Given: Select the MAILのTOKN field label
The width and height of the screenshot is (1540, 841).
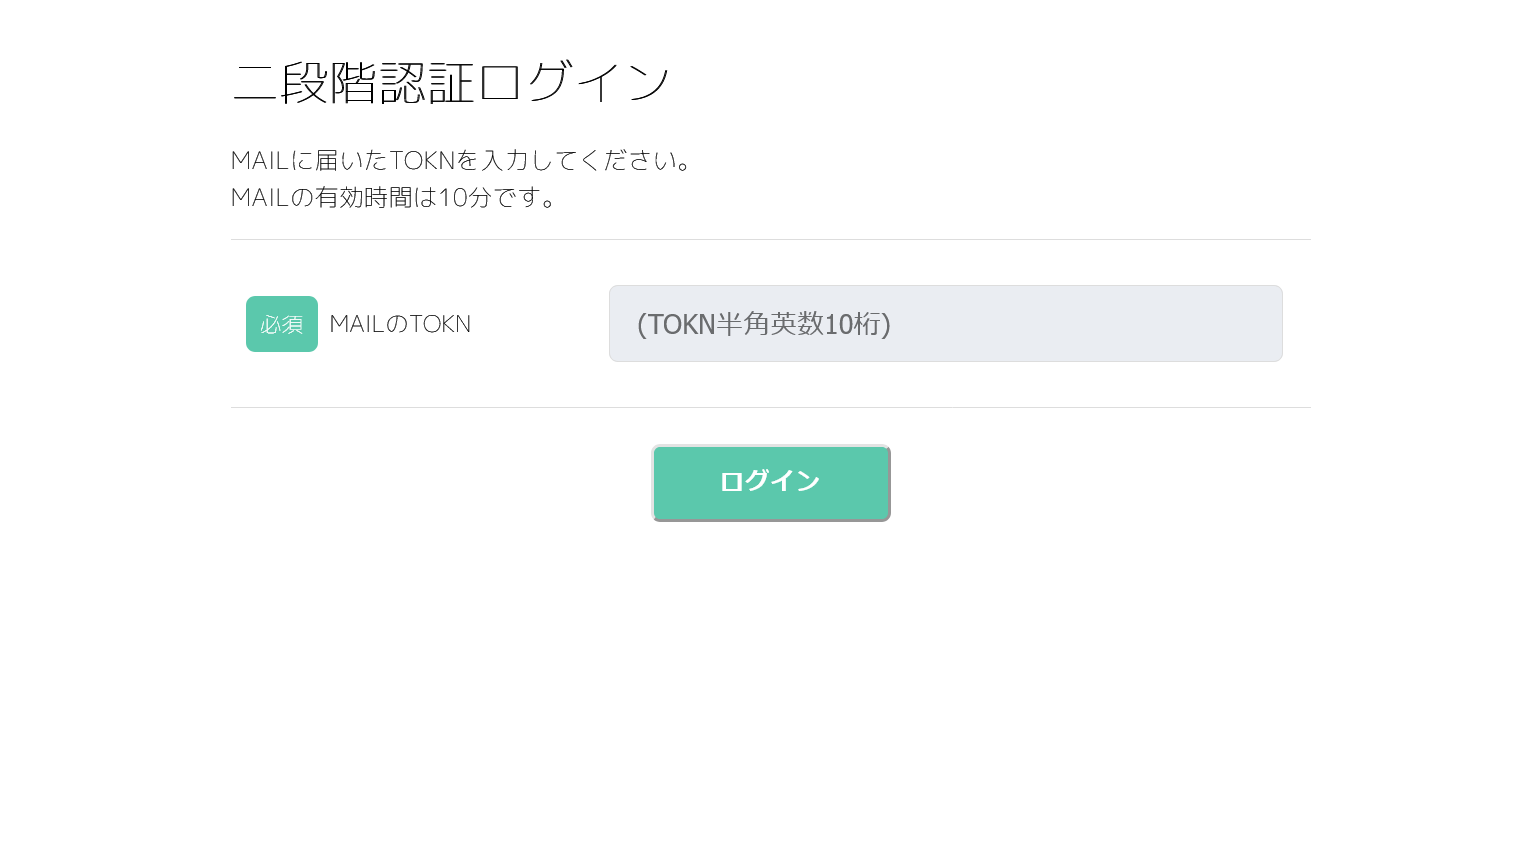Looking at the screenshot, I should [400, 324].
